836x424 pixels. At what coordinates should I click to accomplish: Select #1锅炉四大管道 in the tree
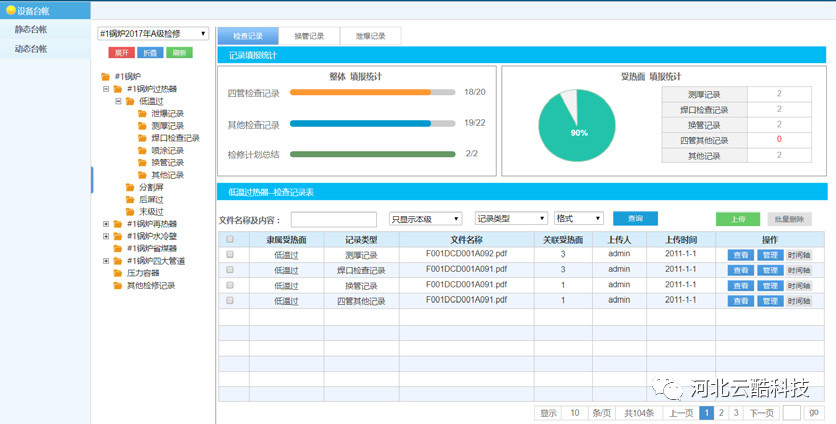[x=156, y=261]
